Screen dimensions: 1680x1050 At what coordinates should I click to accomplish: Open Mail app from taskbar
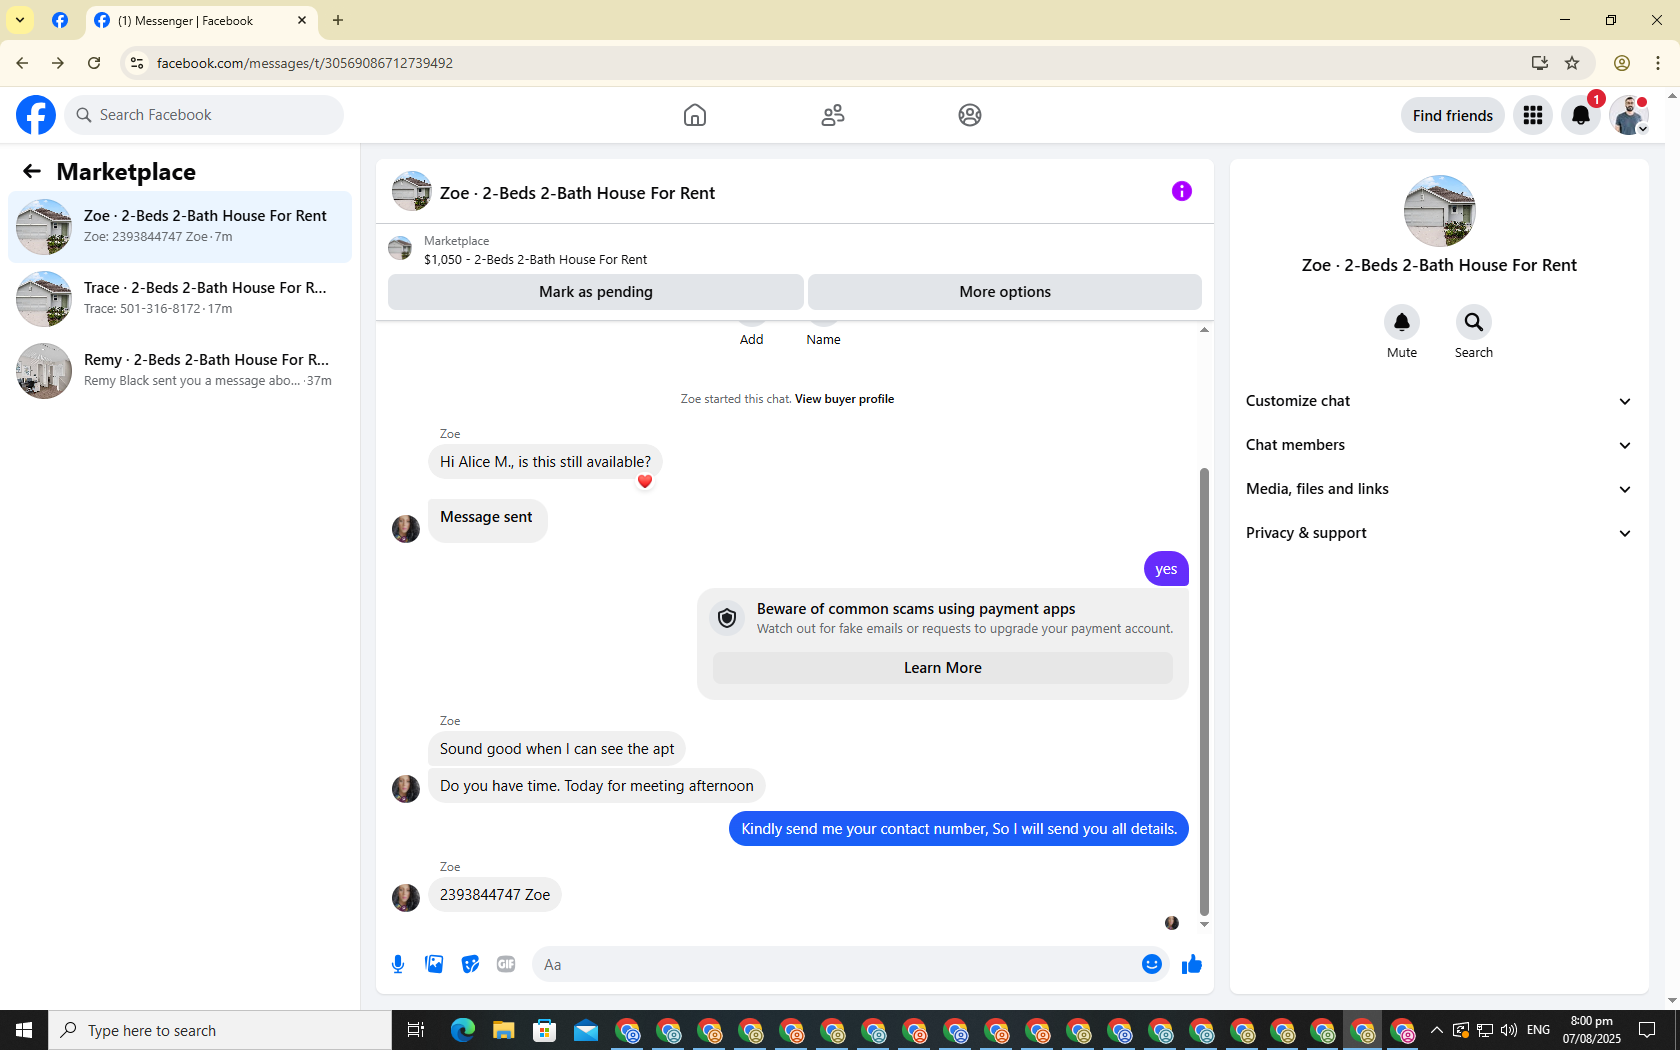point(585,1030)
